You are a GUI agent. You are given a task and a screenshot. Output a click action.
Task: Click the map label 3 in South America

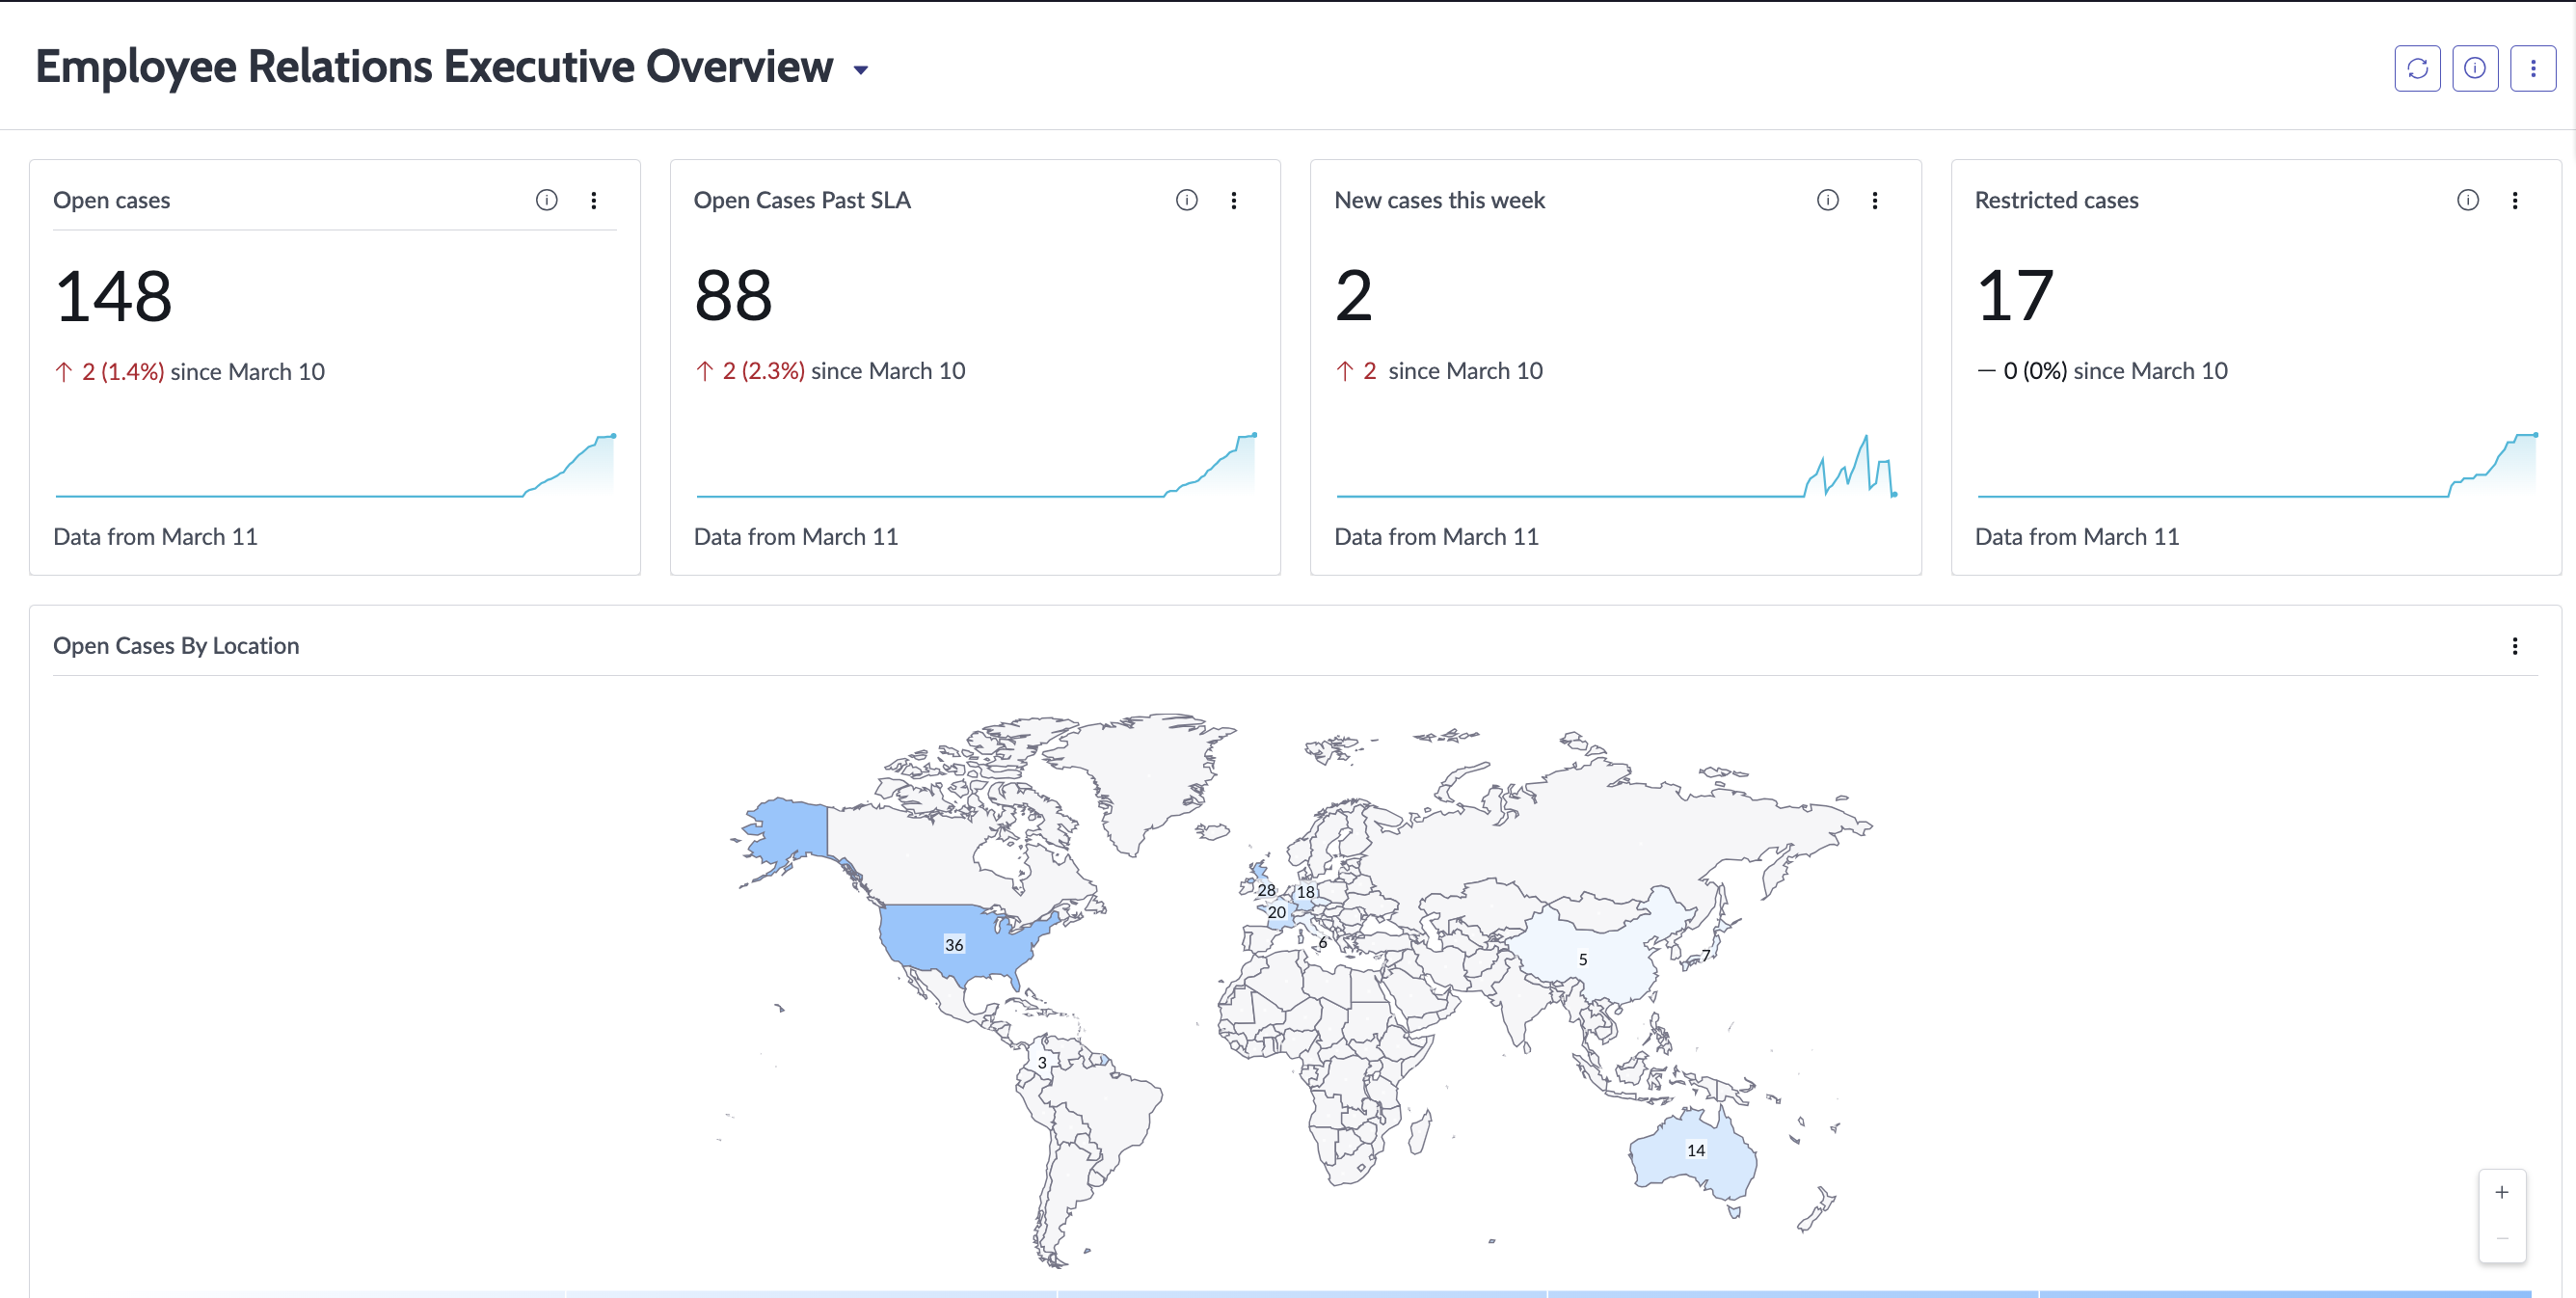[x=1042, y=1063]
